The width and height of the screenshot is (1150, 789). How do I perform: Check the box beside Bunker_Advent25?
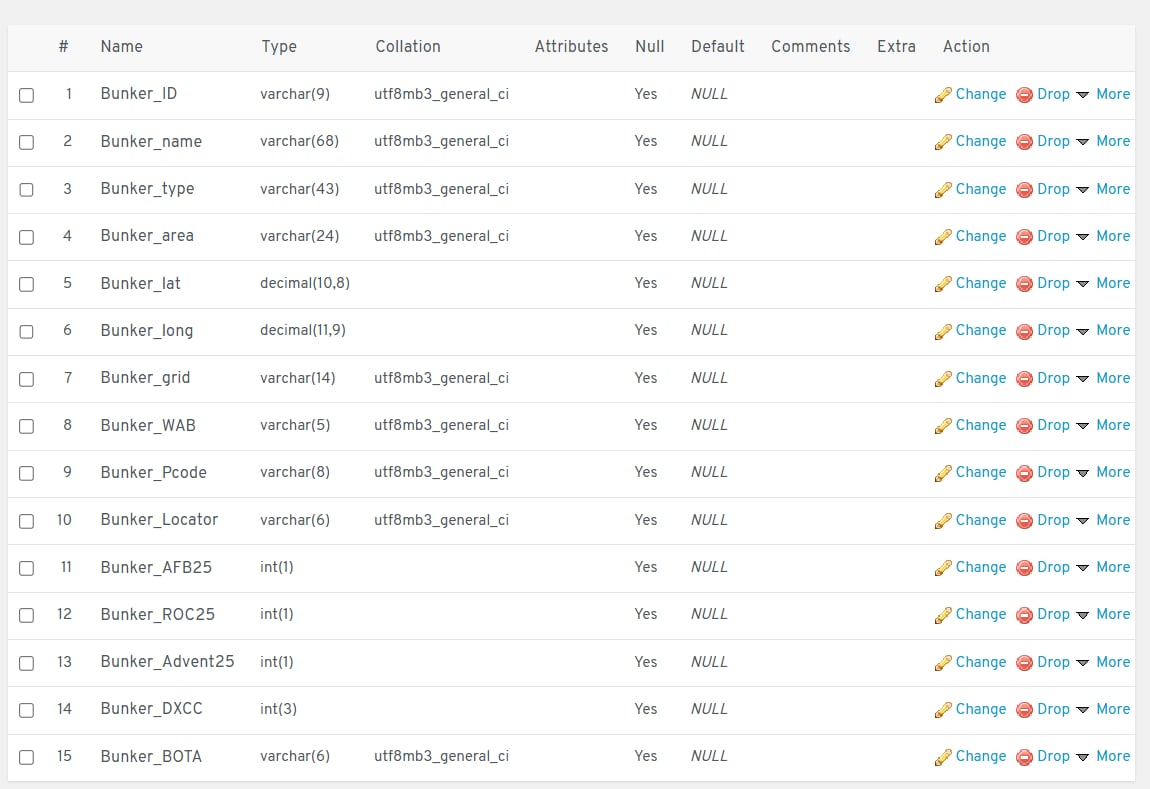pyautogui.click(x=27, y=663)
